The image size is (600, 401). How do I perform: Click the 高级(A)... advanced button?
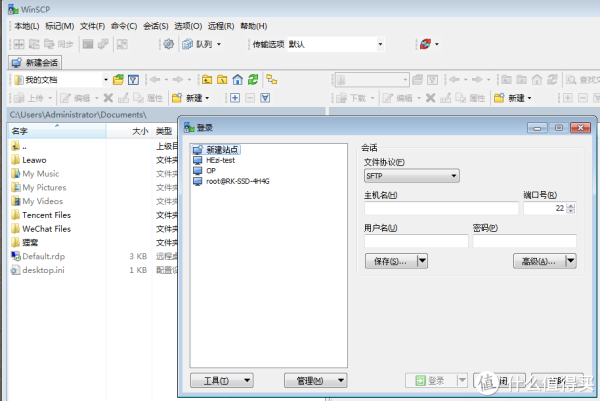pos(537,261)
